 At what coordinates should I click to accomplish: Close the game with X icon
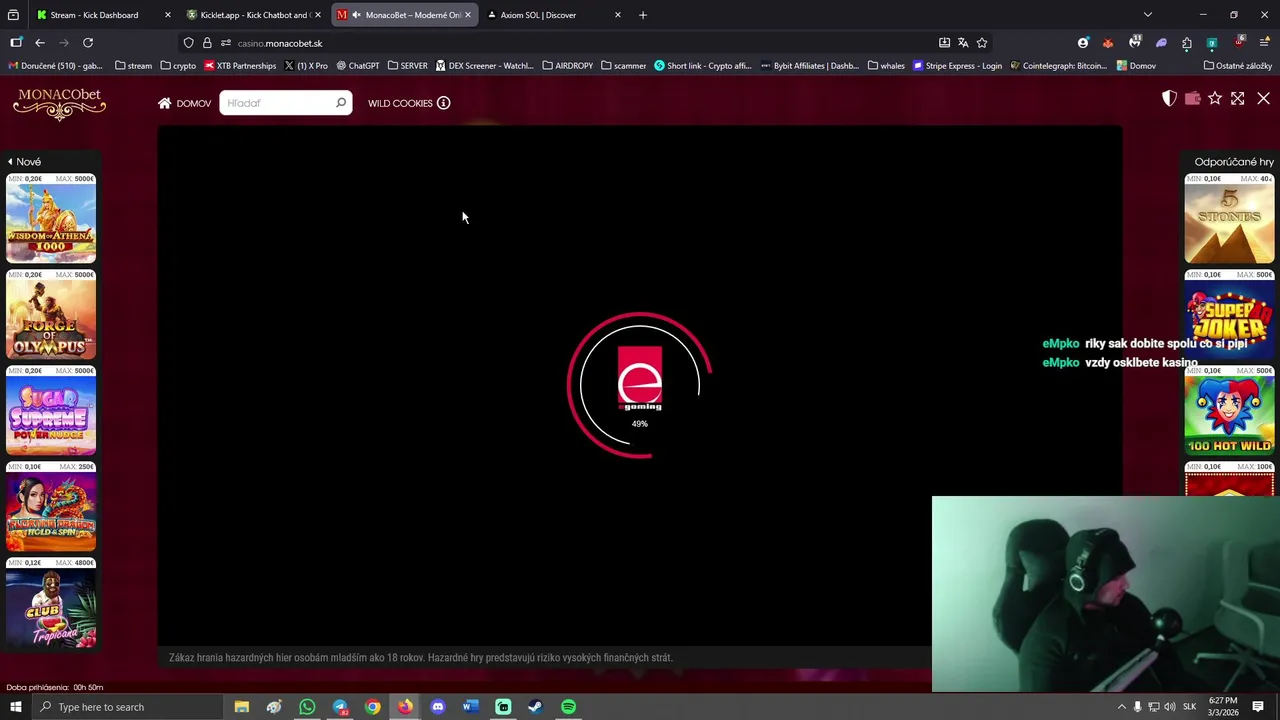coord(1263,98)
